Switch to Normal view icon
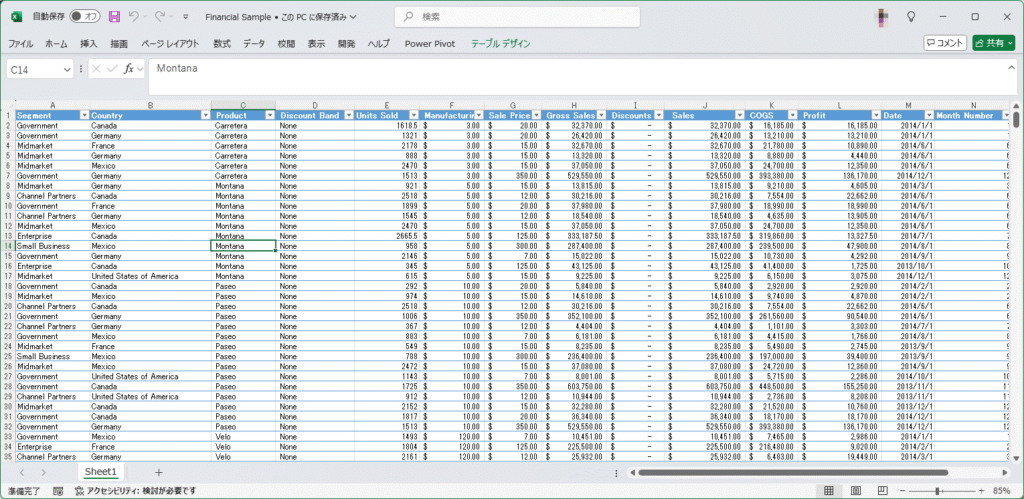The image size is (1024, 499). (x=829, y=491)
